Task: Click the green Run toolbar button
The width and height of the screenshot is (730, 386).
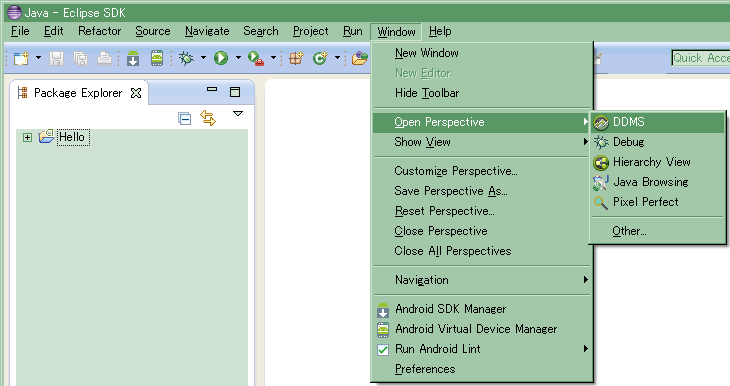Action: click(x=221, y=58)
